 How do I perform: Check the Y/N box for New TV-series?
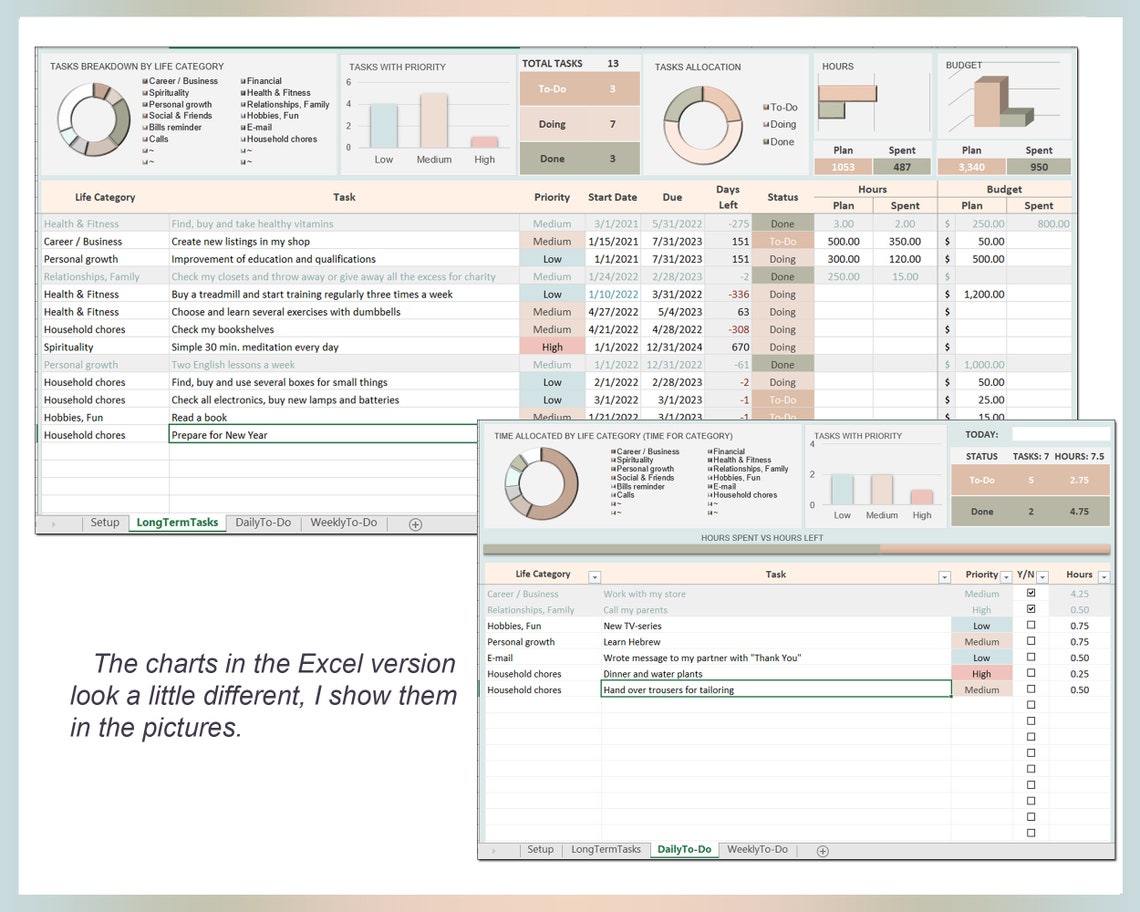pyautogui.click(x=1031, y=625)
